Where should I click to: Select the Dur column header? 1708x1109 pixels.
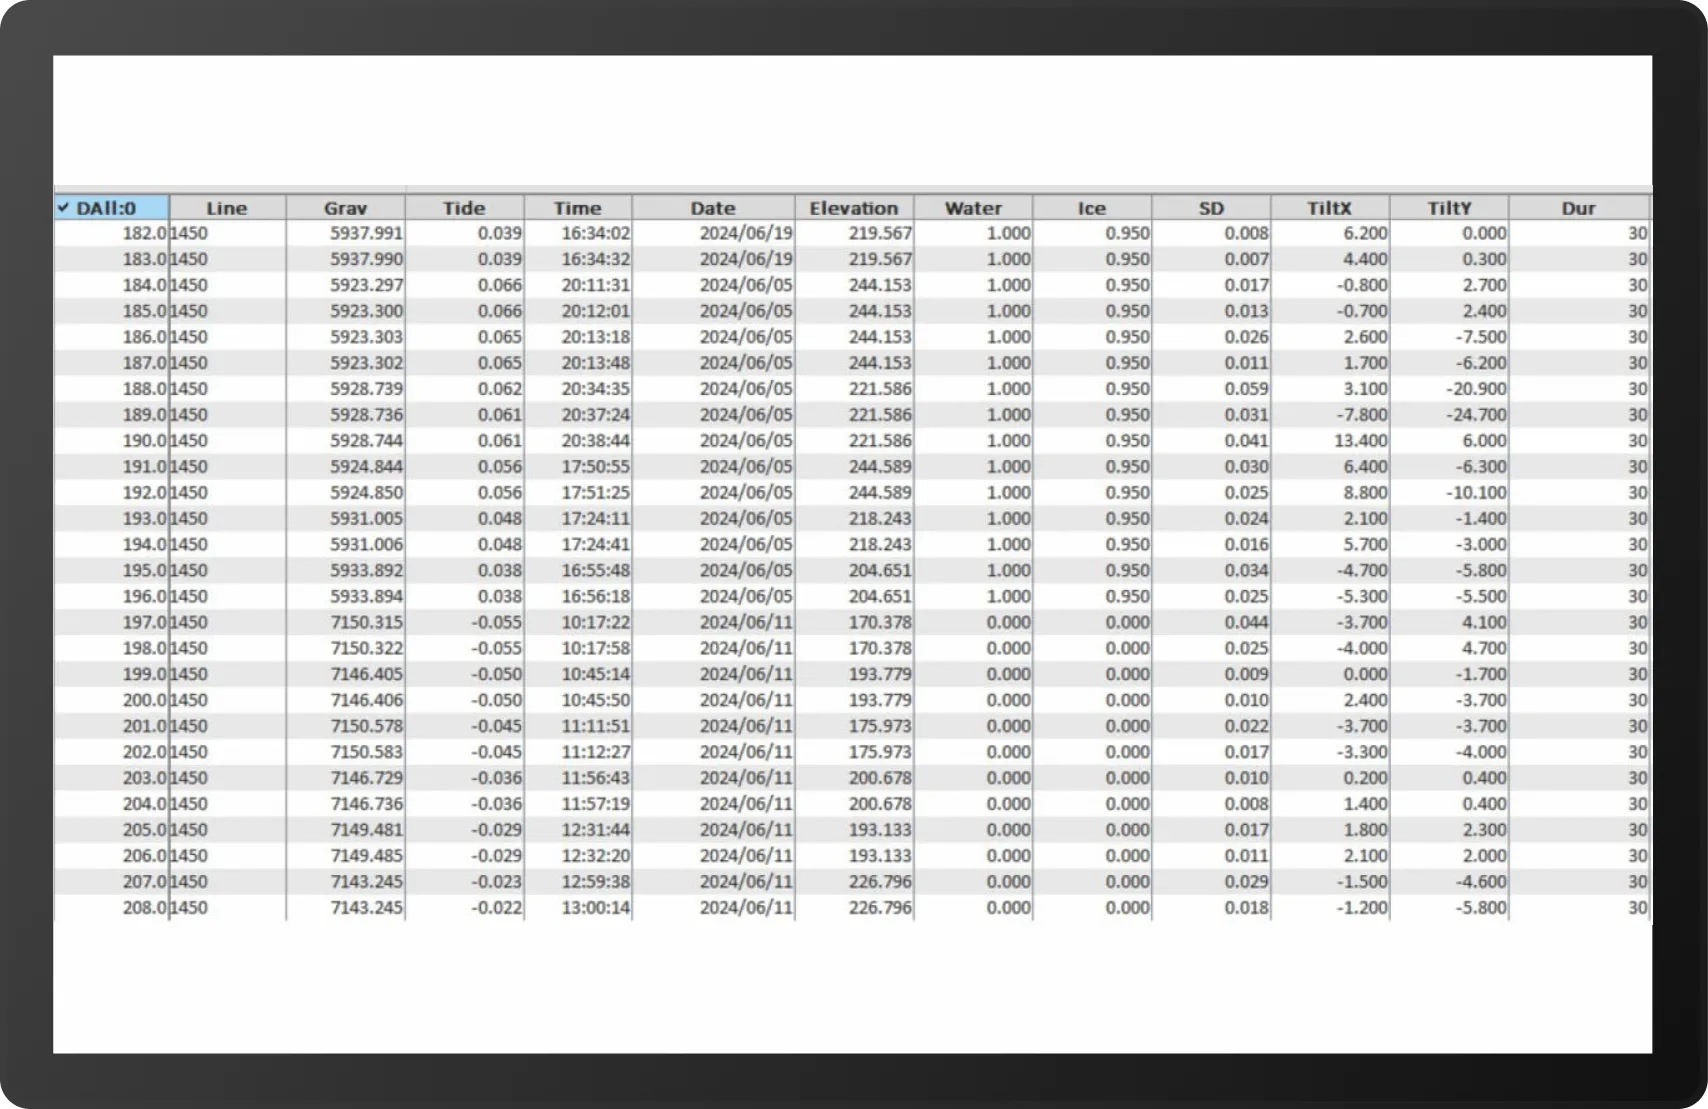click(x=1578, y=208)
